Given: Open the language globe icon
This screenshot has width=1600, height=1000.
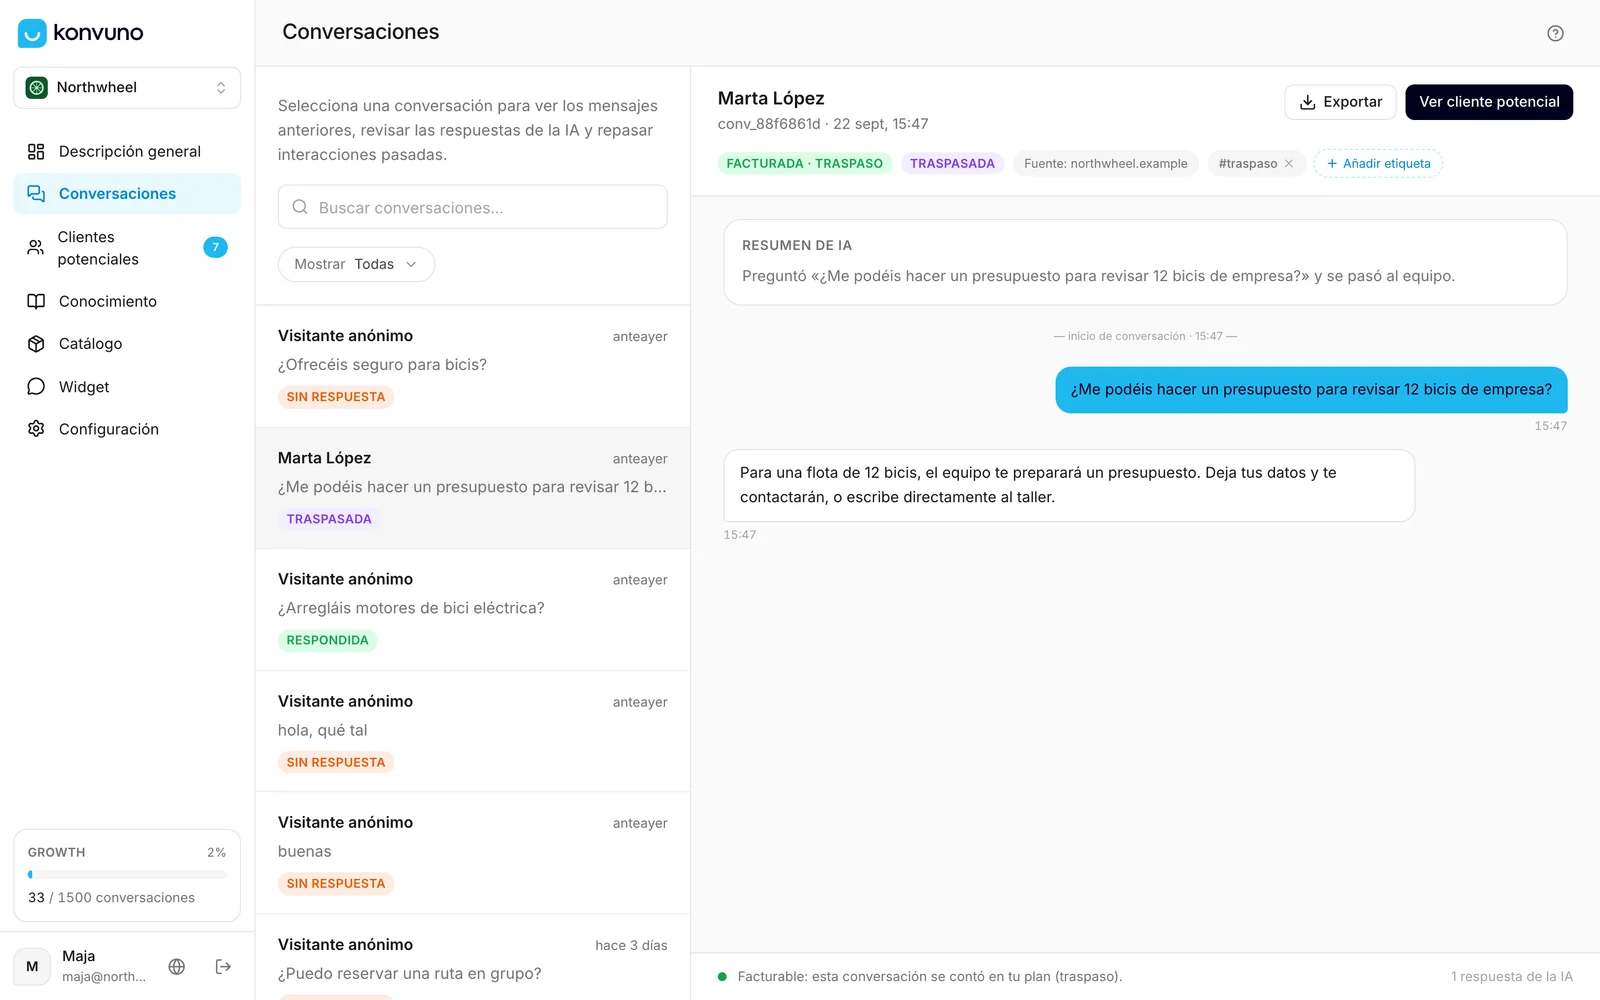Looking at the screenshot, I should (177, 966).
